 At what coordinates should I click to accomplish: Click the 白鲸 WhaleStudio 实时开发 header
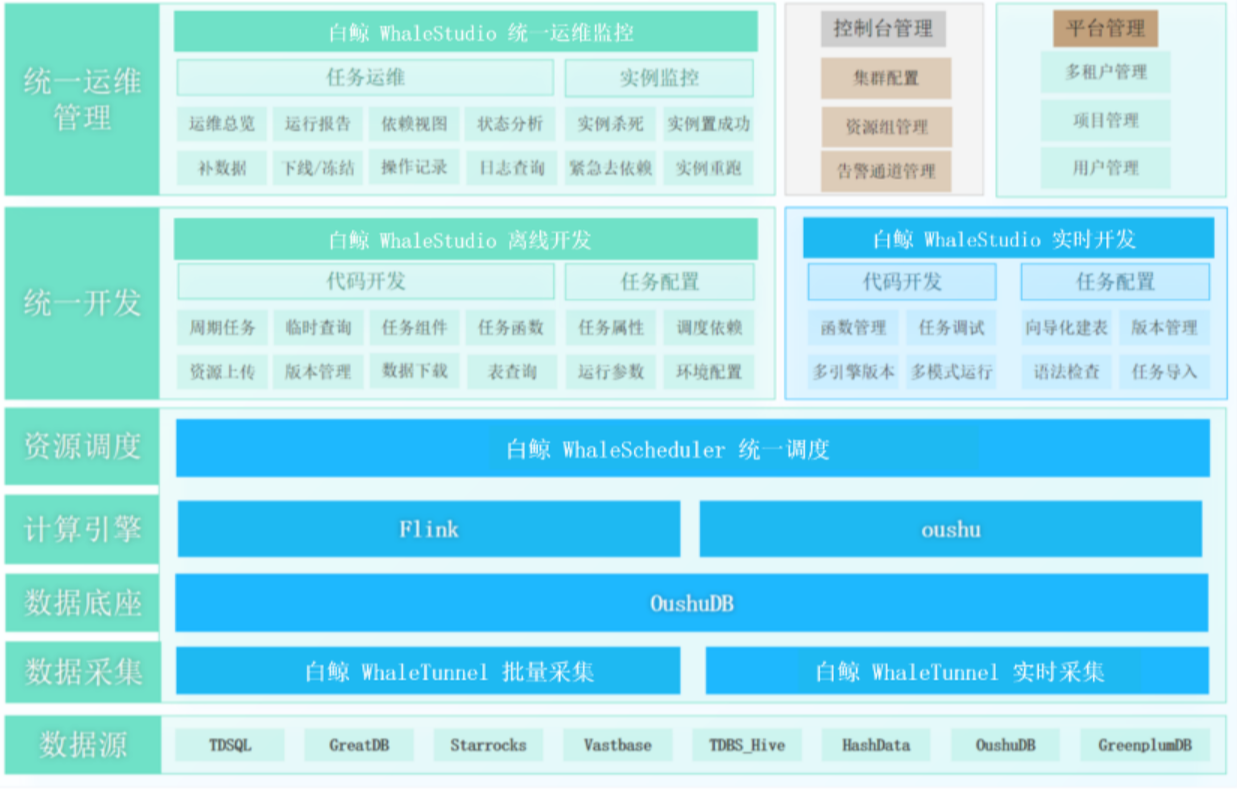(1008, 239)
